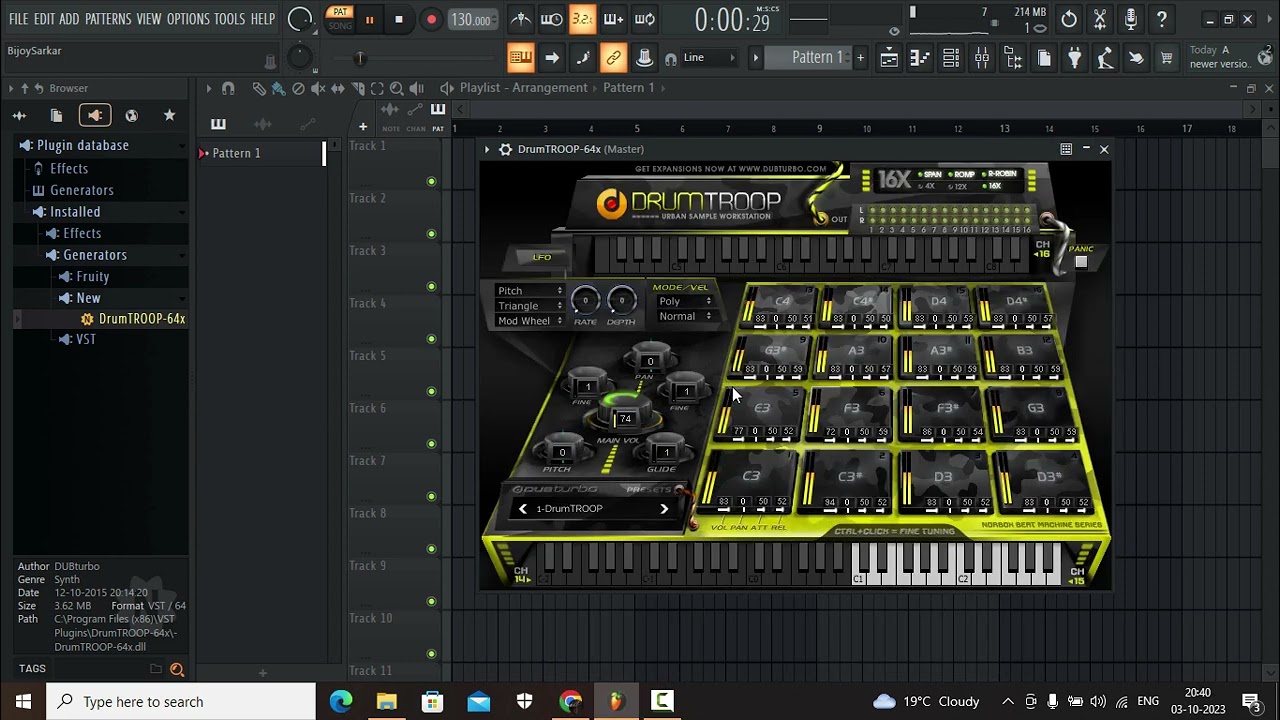Viewport: 1280px width, 720px height.
Task: Open the Normal velocity dropdown
Action: click(684, 316)
